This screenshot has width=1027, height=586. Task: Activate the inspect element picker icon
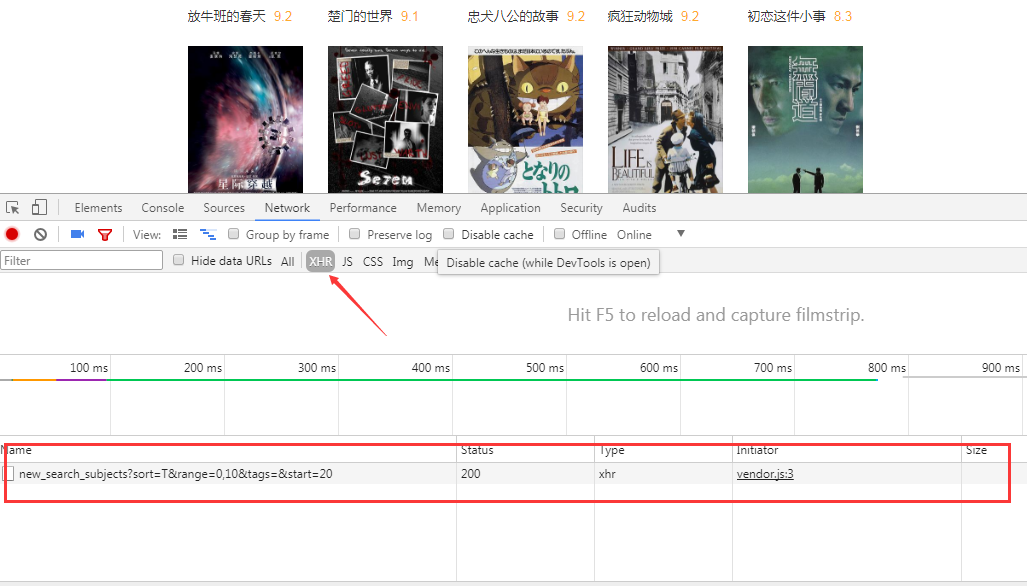point(12,208)
